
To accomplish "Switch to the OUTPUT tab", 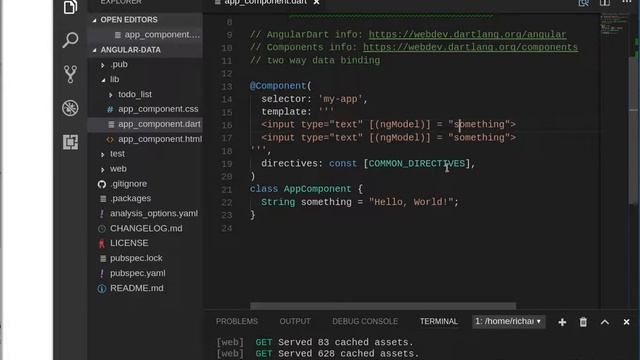I will click(295, 322).
